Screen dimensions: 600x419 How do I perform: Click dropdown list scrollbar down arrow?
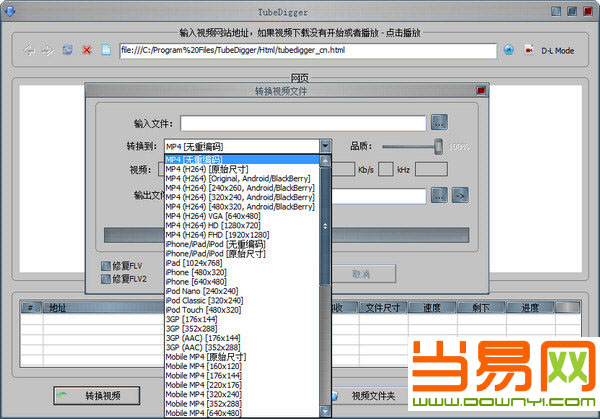(x=325, y=411)
